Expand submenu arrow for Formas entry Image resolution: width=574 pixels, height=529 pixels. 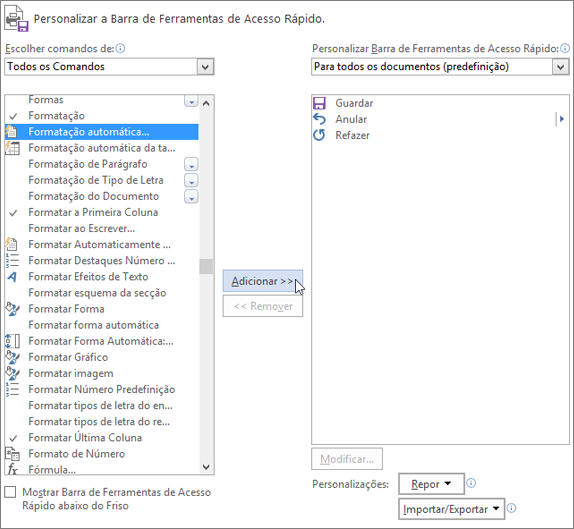coord(191,101)
